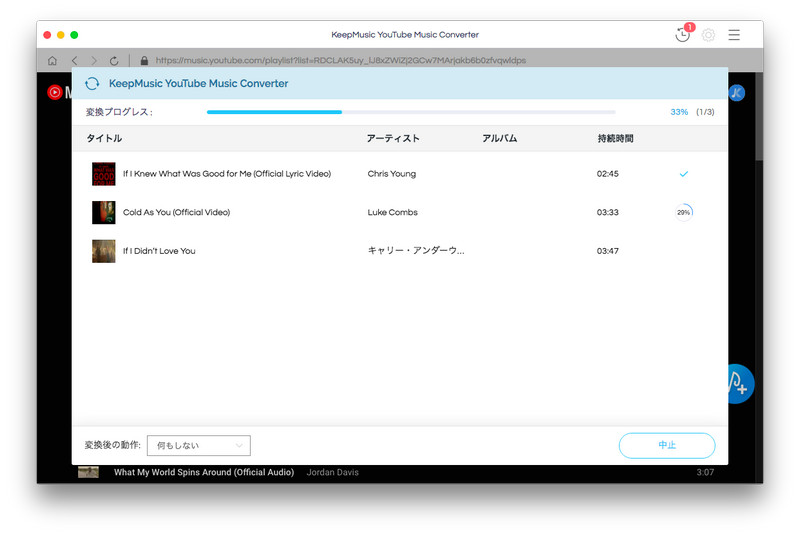Click the 29% progress ring for Cold As You
Image resolution: width=800 pixels, height=536 pixels.
click(684, 212)
